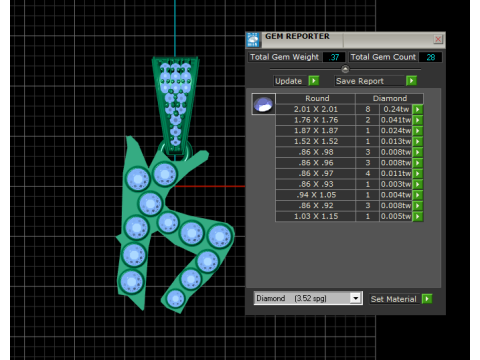Screen dimensions: 480x360
Task: Click the panel collapse slider handle
Action: [345, 69]
